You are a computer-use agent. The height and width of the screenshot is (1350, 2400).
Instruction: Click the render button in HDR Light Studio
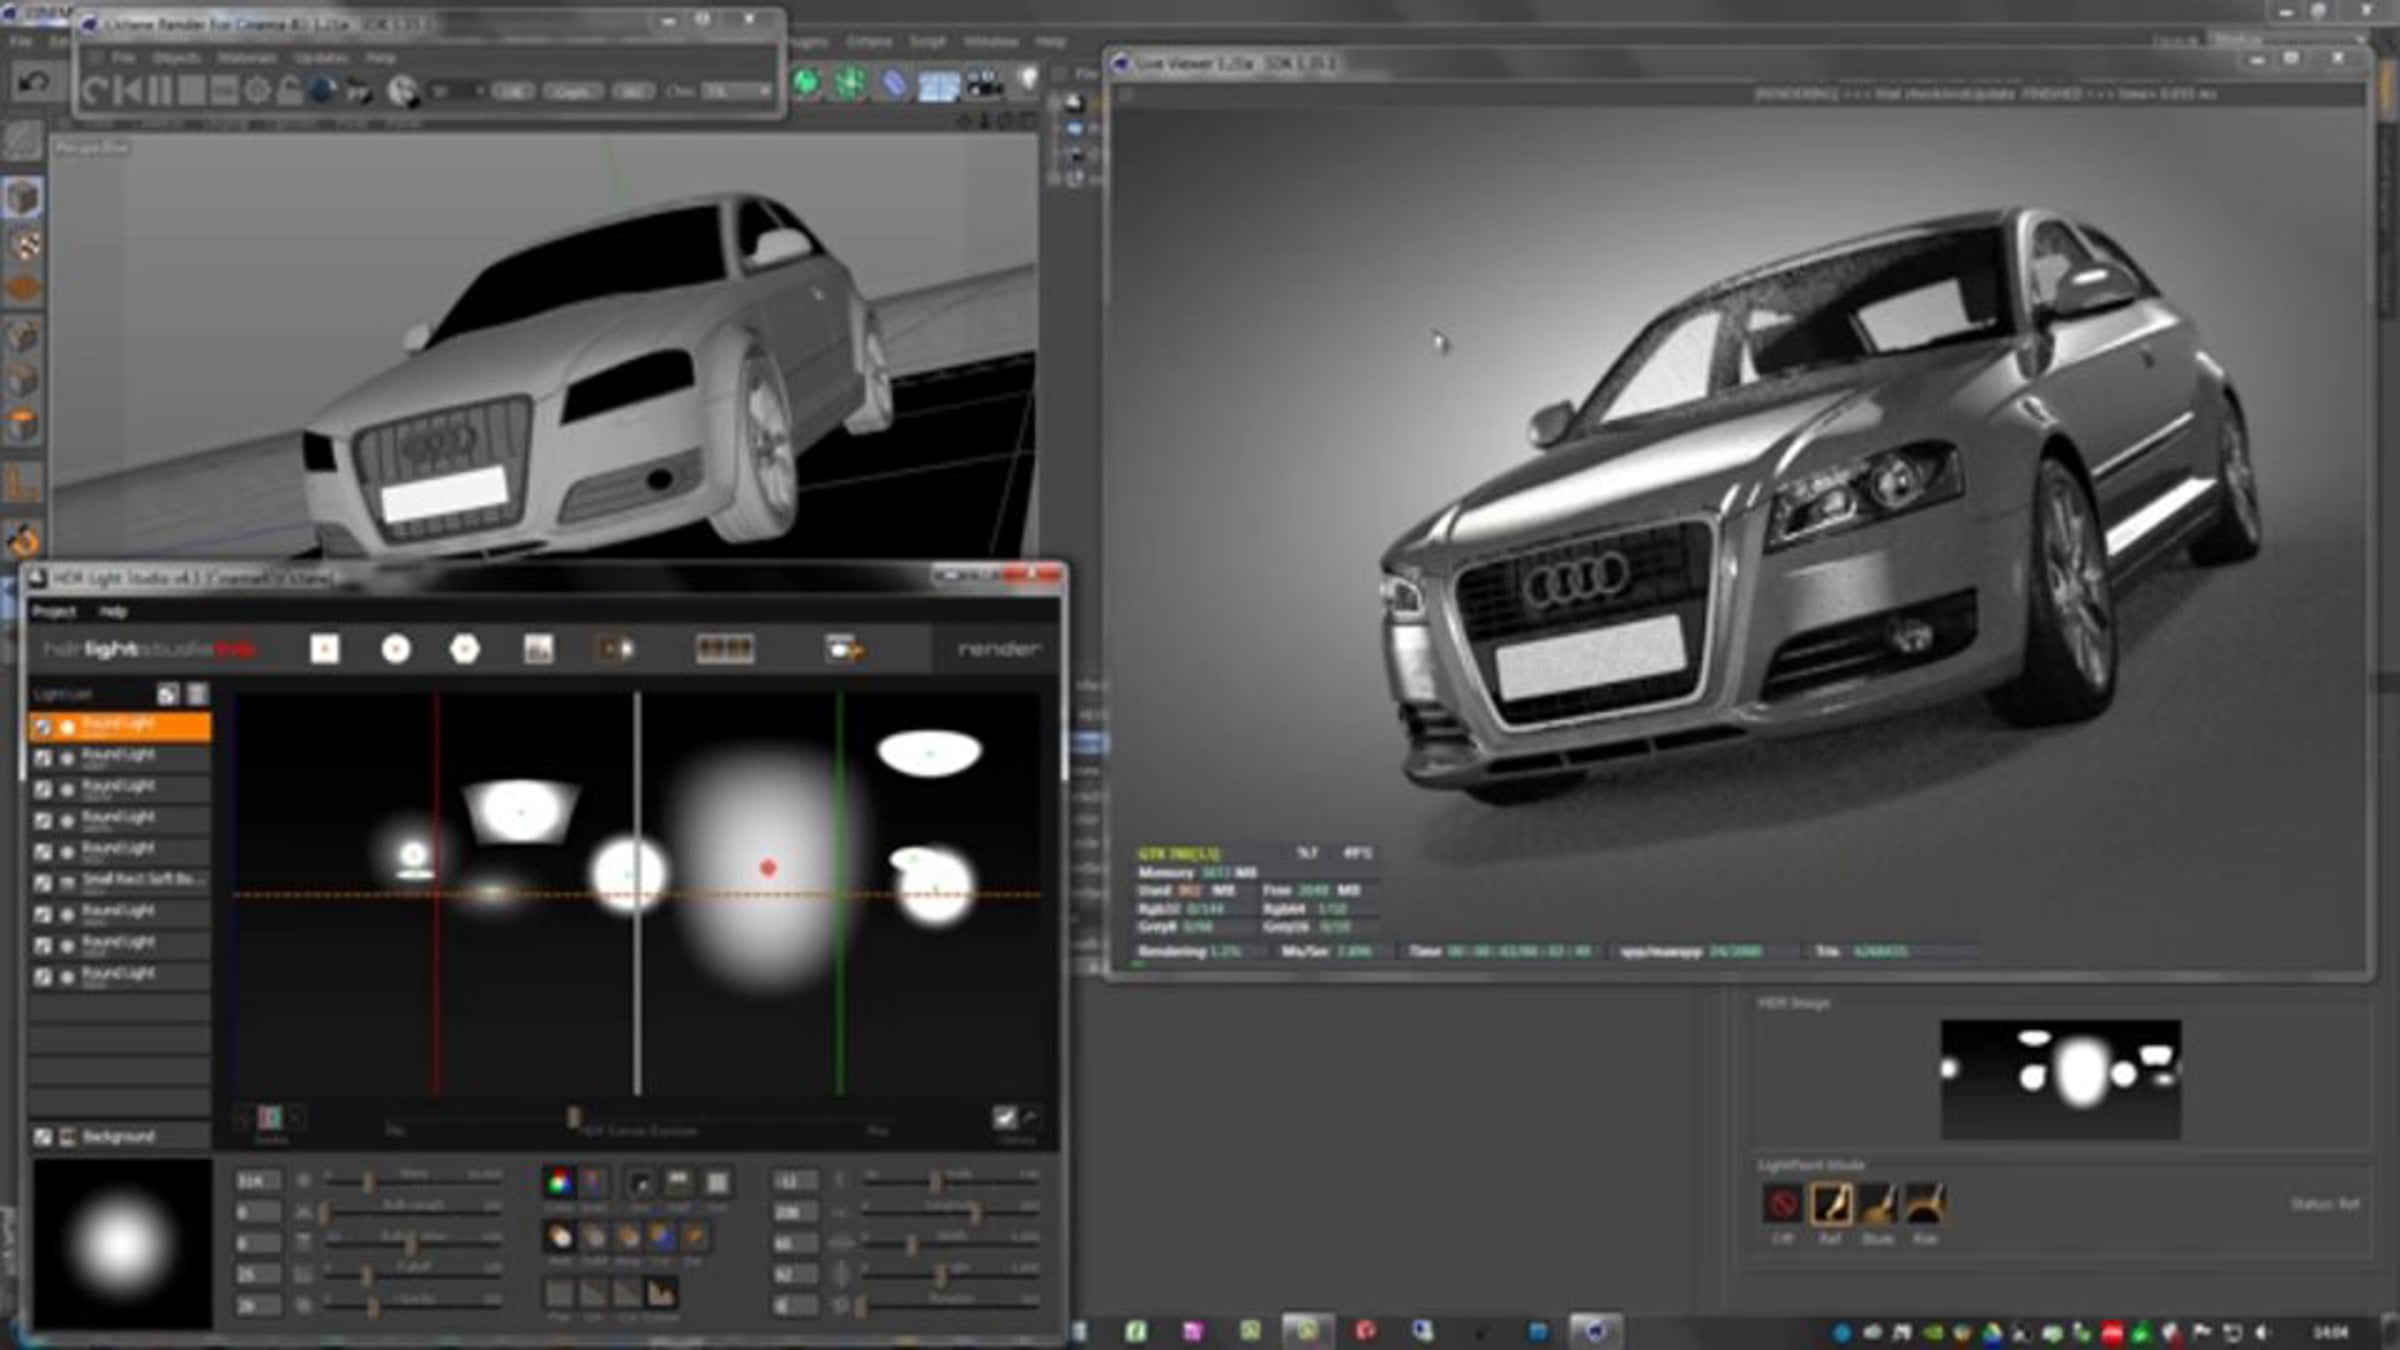[998, 650]
